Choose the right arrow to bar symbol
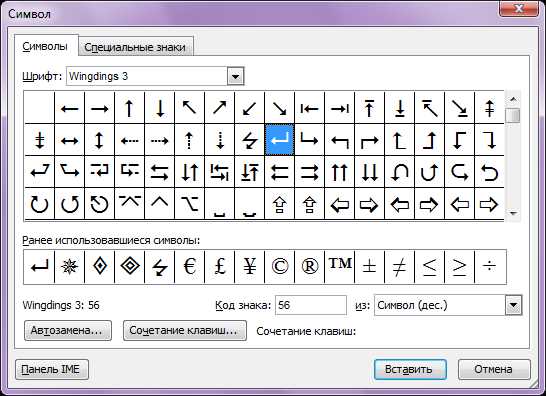The height and width of the screenshot is (396, 546). click(340, 108)
